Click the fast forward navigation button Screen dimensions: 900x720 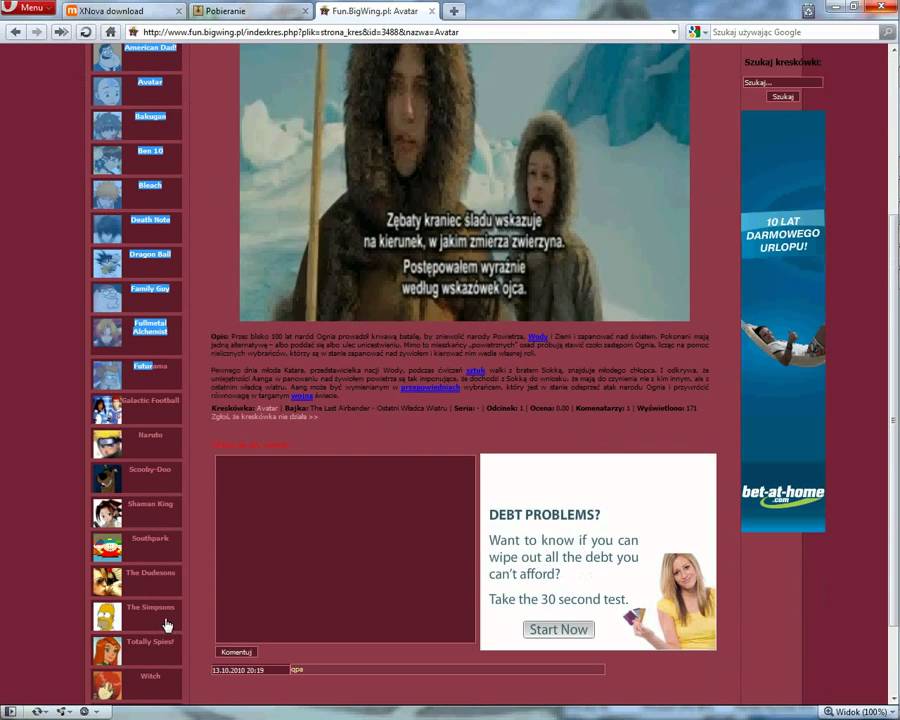pyautogui.click(x=61, y=32)
